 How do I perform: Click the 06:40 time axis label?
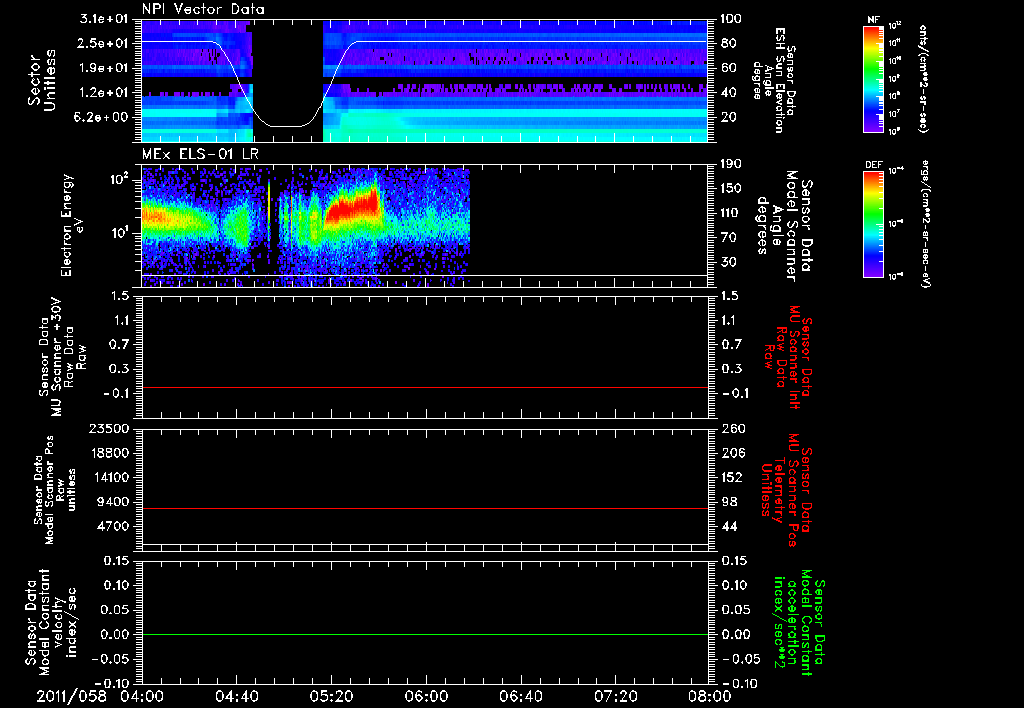coord(520,696)
